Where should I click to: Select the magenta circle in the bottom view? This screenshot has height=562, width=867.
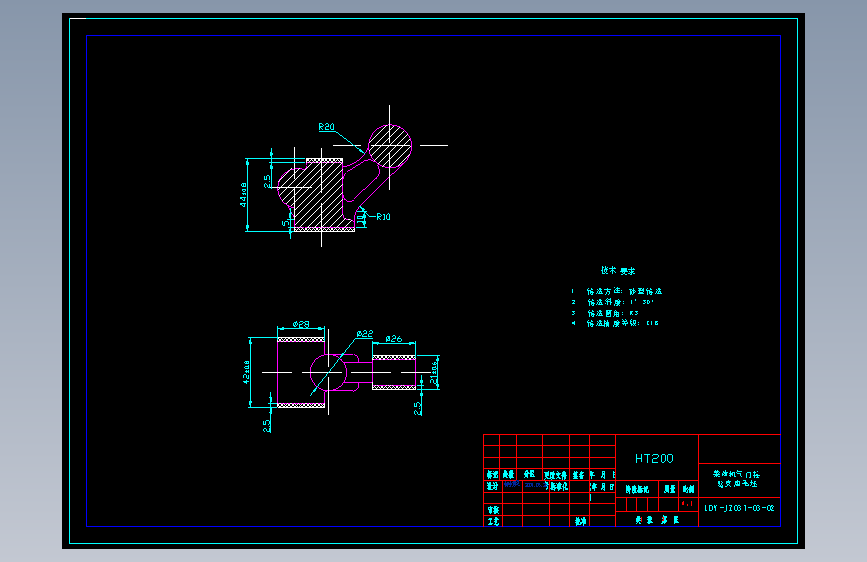click(328, 372)
